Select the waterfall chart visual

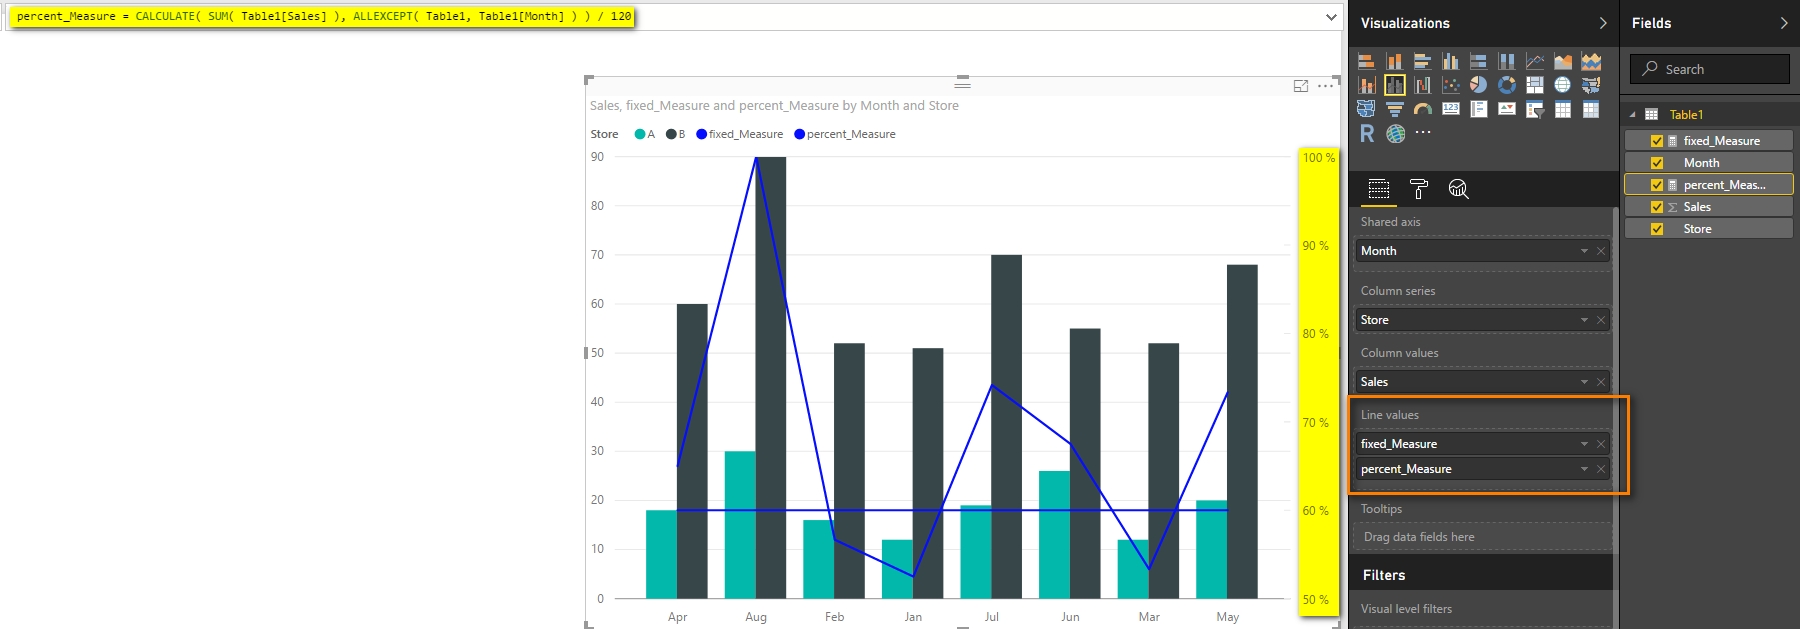pyautogui.click(x=1422, y=85)
